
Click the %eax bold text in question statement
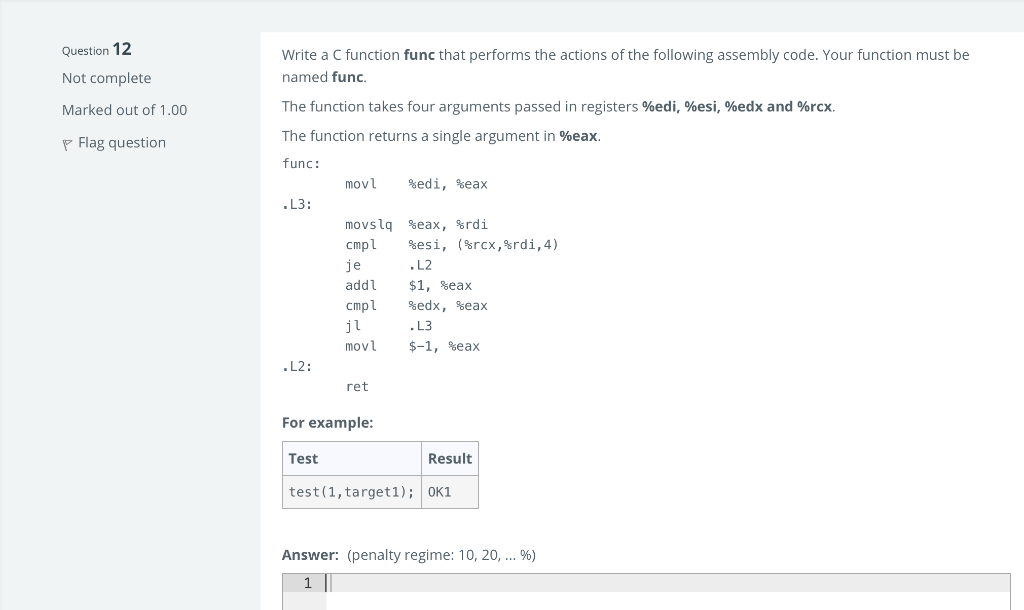point(577,136)
